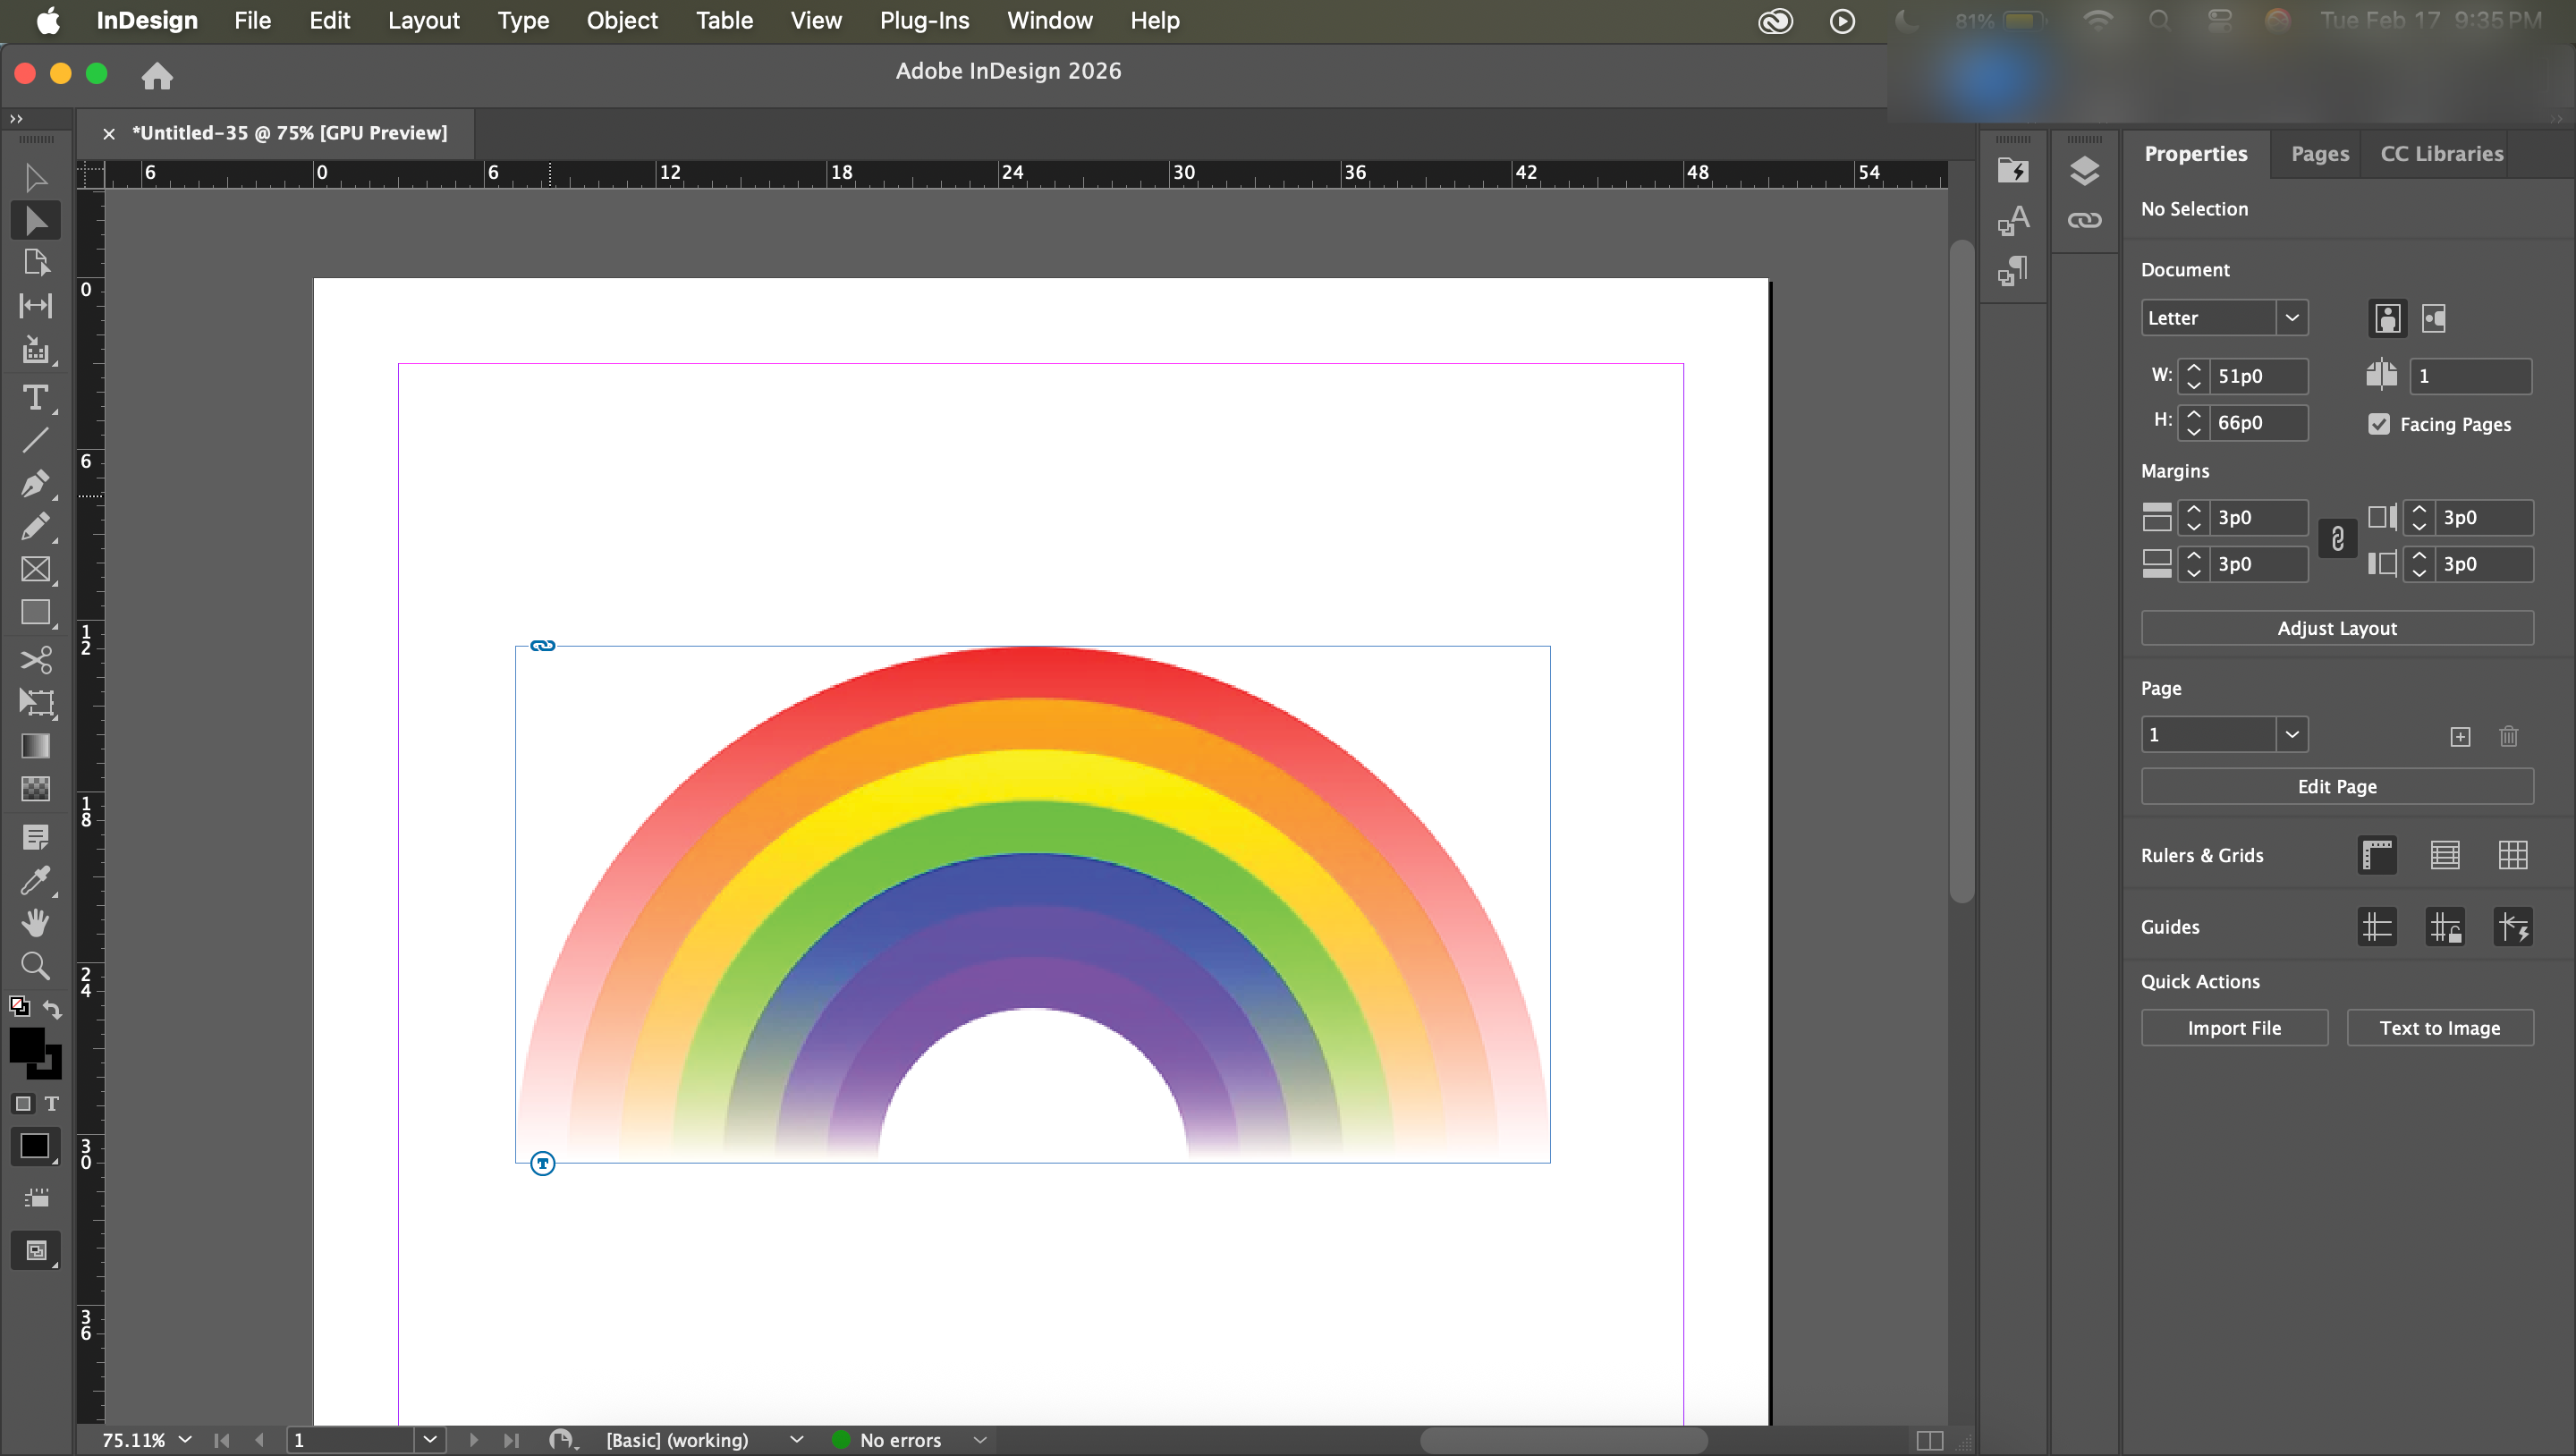Image resolution: width=2576 pixels, height=1456 pixels.
Task: Activate the Zoom tool
Action: (35, 966)
